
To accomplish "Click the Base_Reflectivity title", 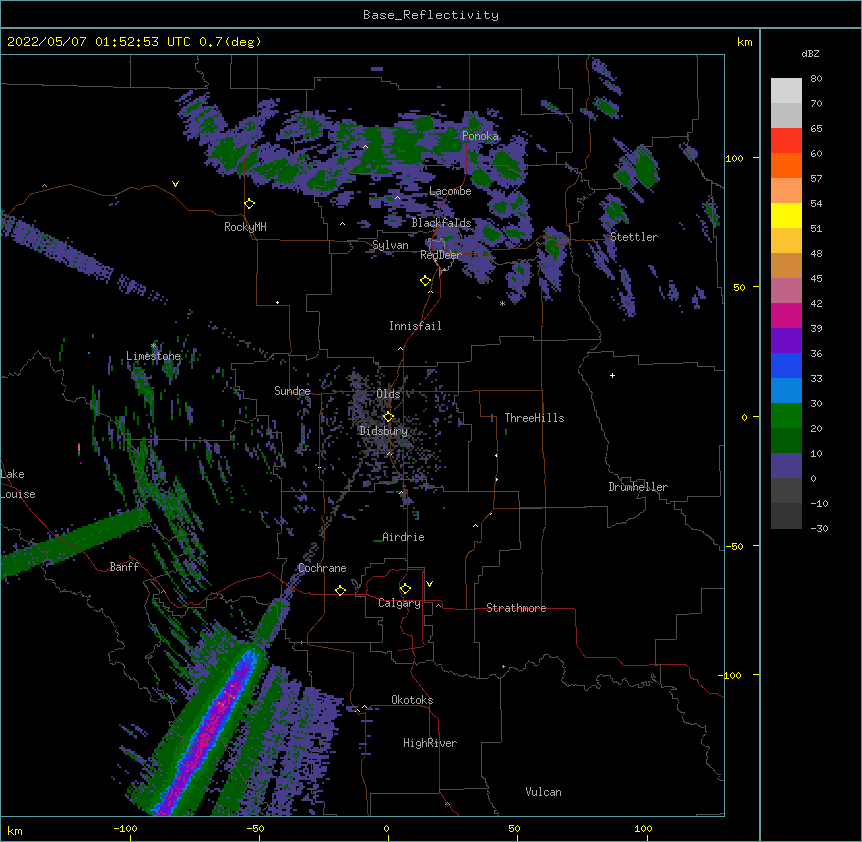I will point(431,15).
